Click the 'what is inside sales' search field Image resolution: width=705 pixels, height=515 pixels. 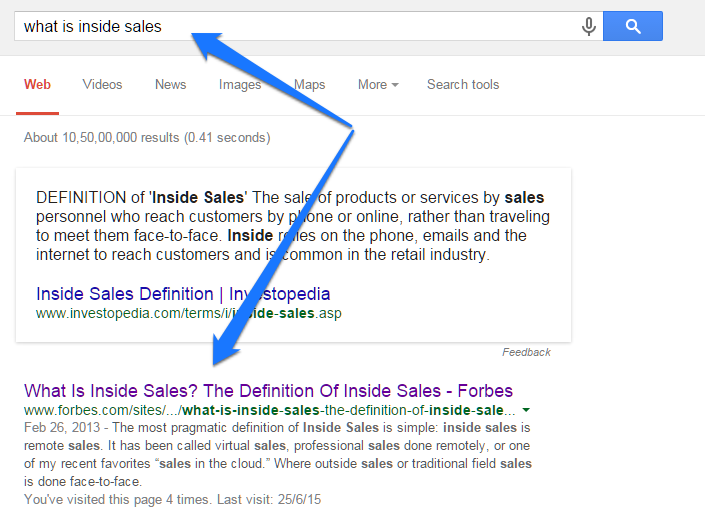pyautogui.click(x=297, y=27)
